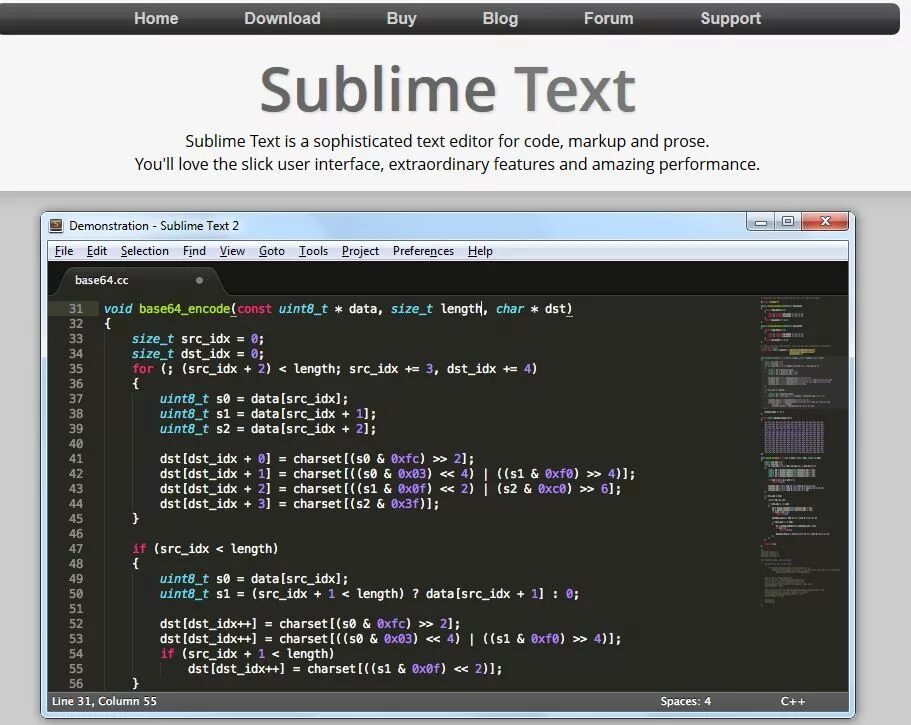Click the 'for' keyword on line 35
The image size is (911, 725).
[143, 369]
